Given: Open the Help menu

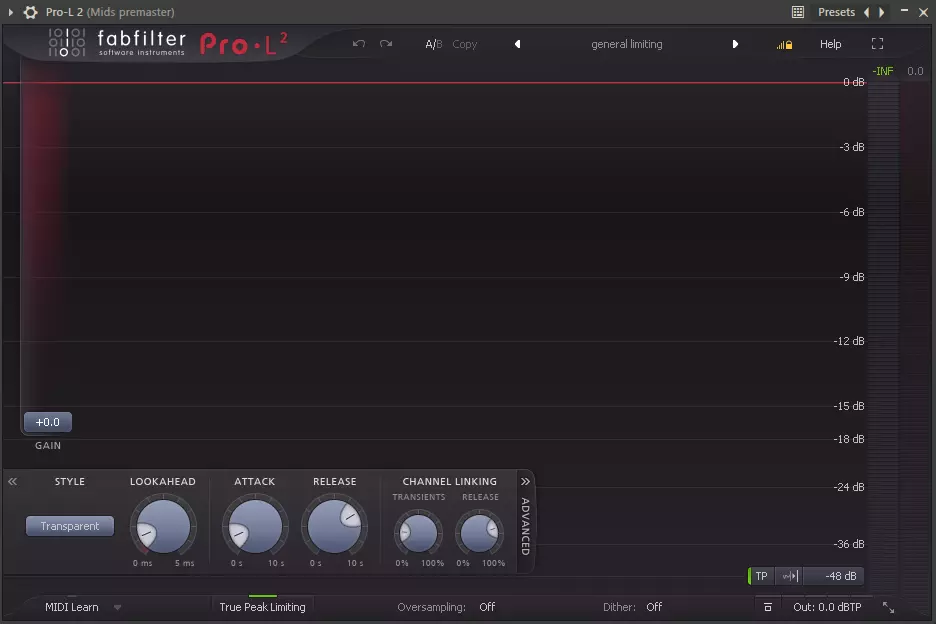Looking at the screenshot, I should tap(830, 44).
